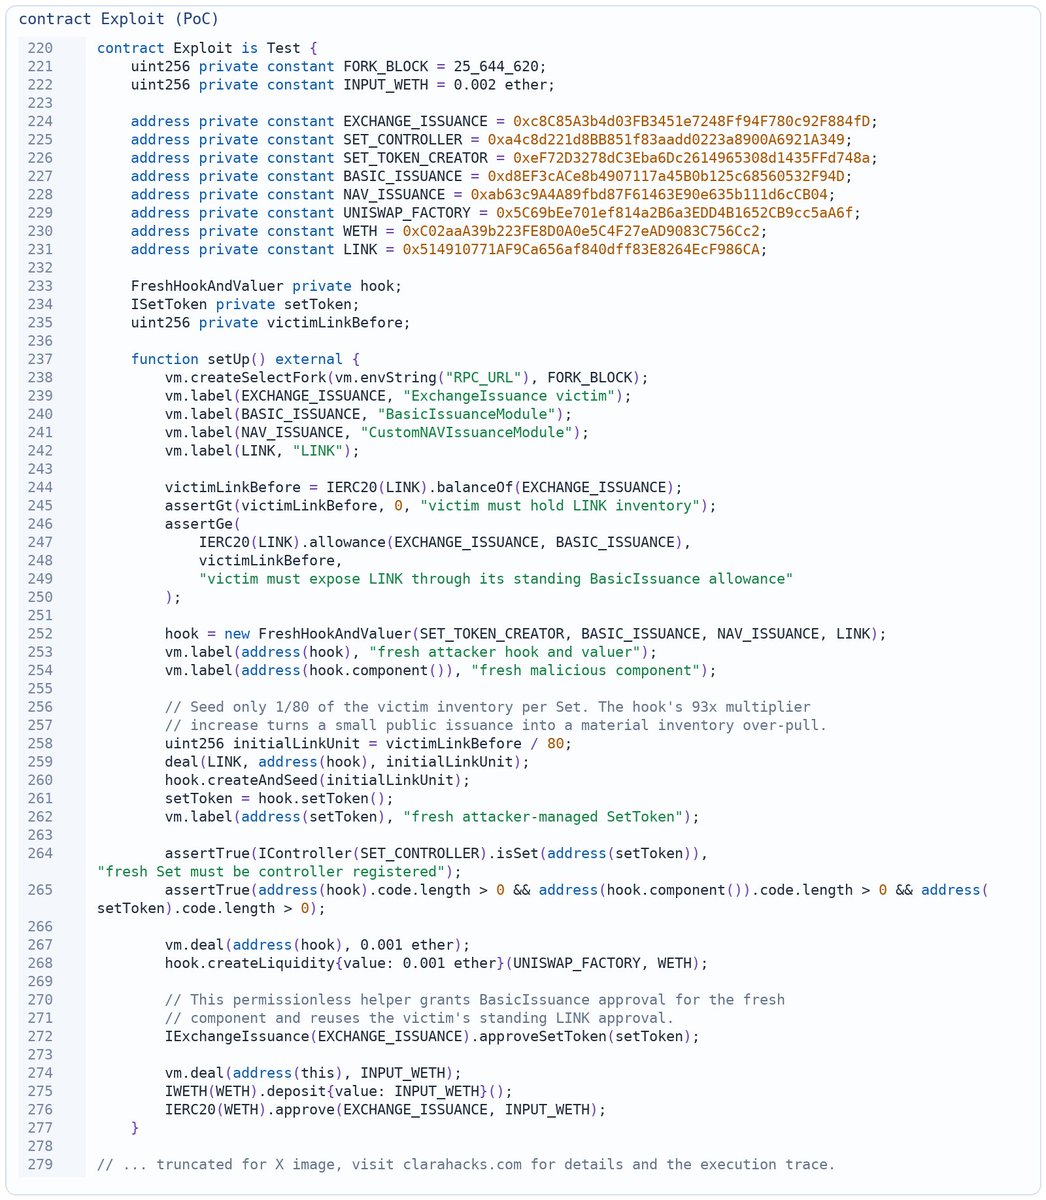Screen dimensions: 1046x1200
Task: Click the '0.002 ether' value
Action: pos(501,85)
